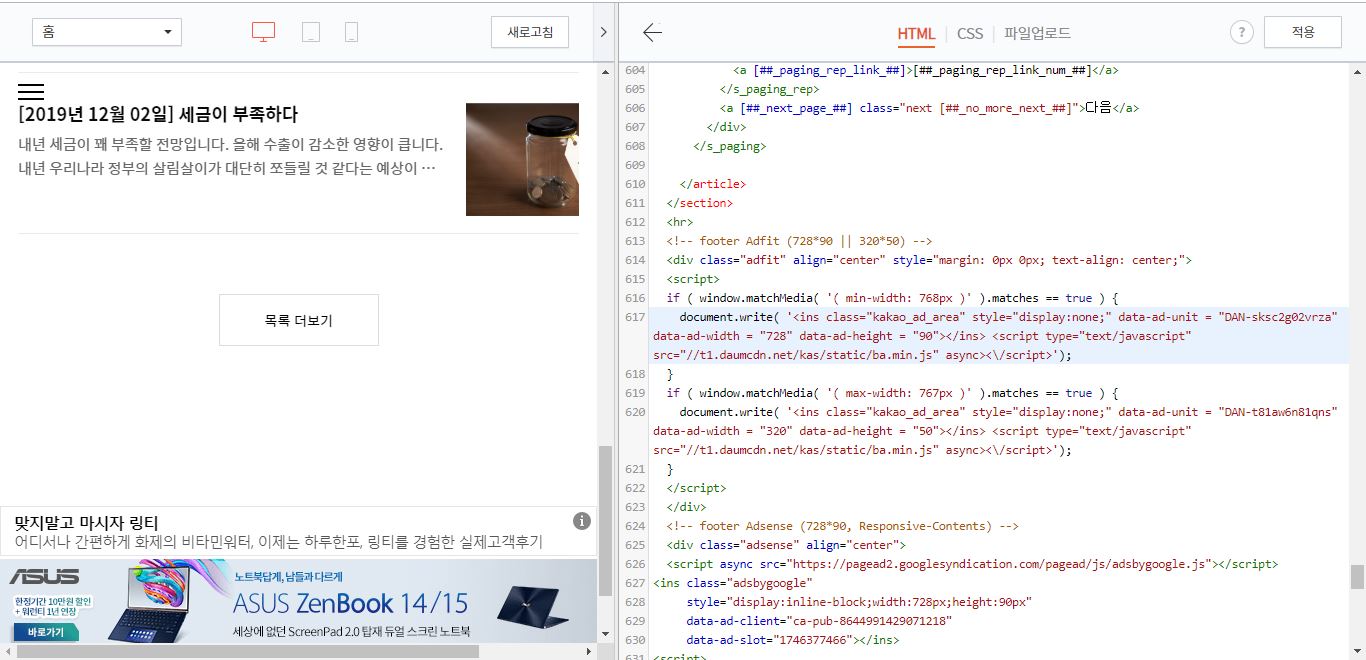Click the 새로고침 button

(530, 32)
